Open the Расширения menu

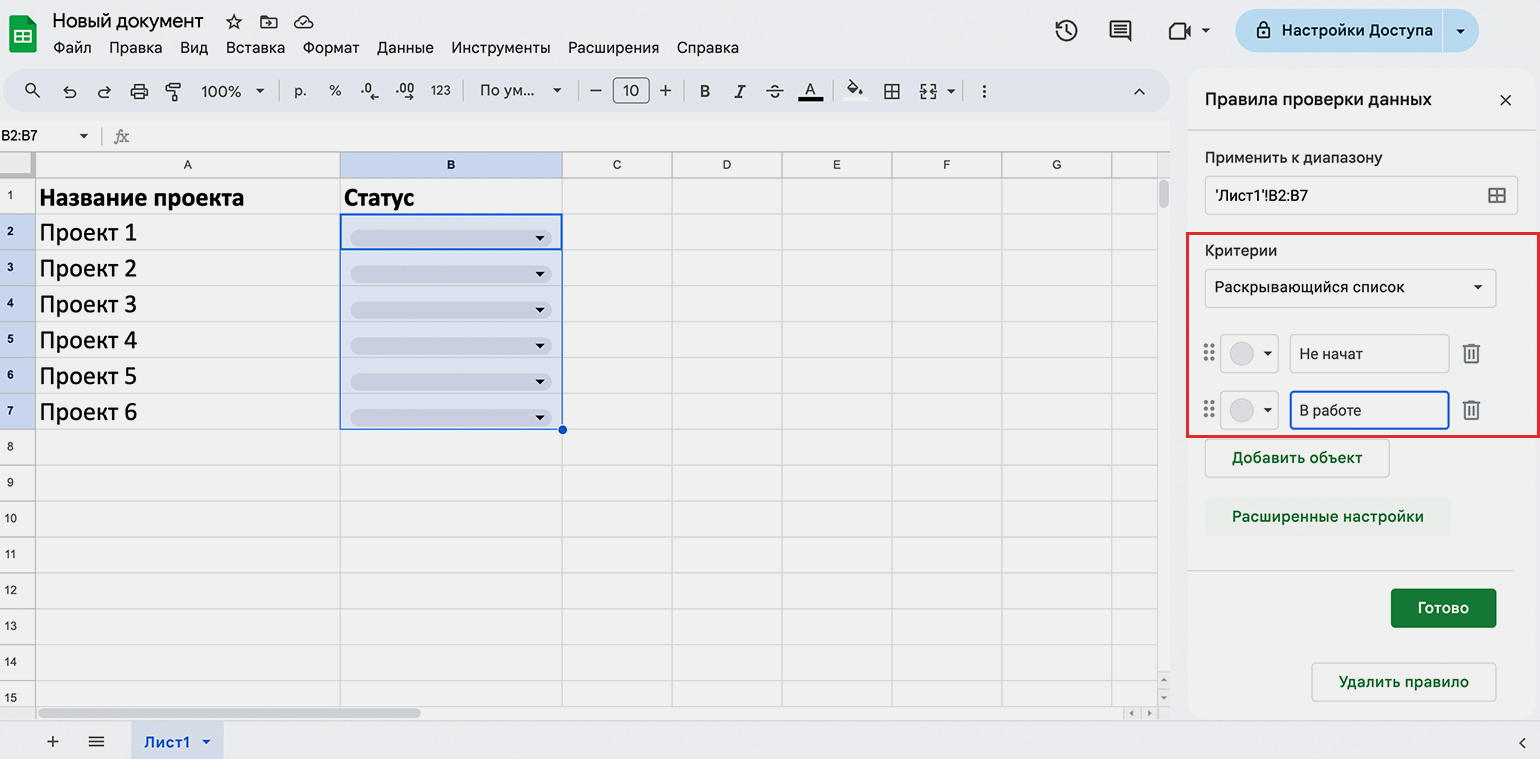[x=613, y=47]
